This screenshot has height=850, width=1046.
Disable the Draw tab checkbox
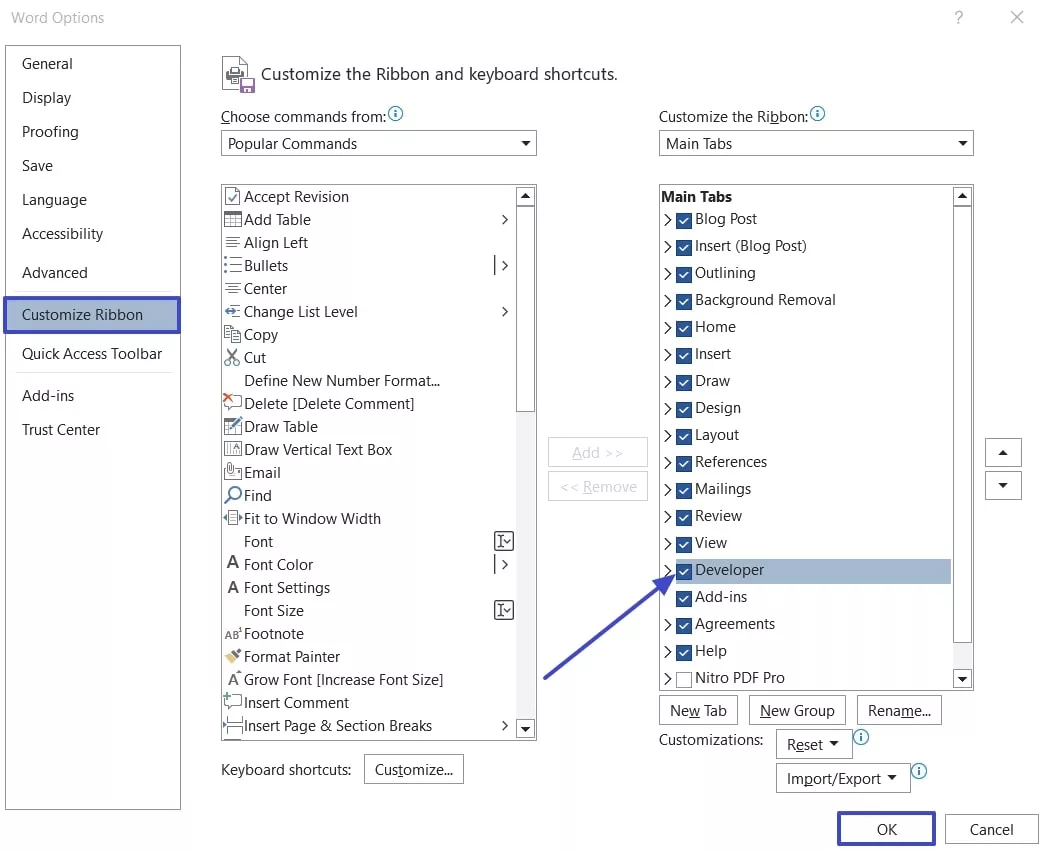click(684, 382)
